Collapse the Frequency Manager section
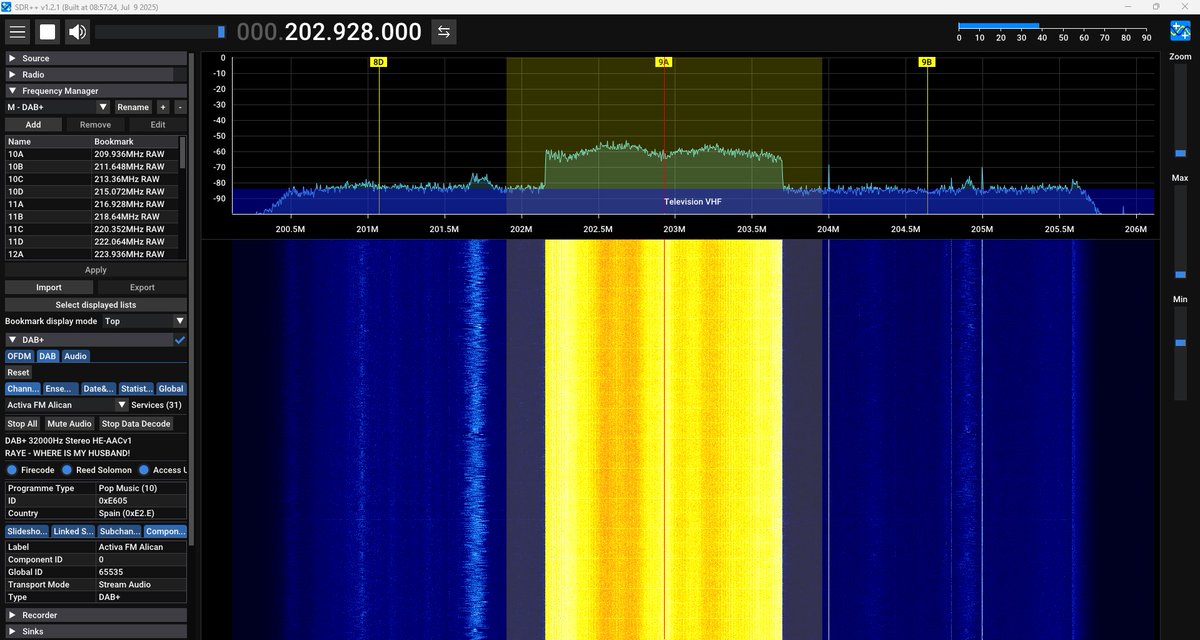The width and height of the screenshot is (1200, 640). [x=96, y=91]
